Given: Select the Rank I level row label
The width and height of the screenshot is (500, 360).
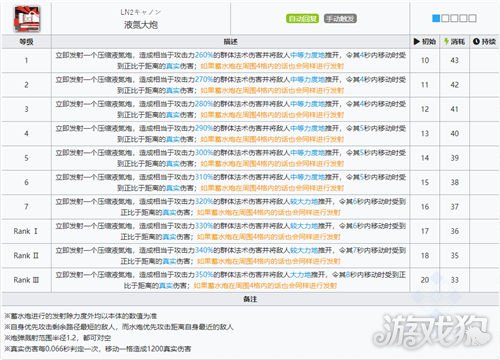Looking at the screenshot, I should 26,231.
